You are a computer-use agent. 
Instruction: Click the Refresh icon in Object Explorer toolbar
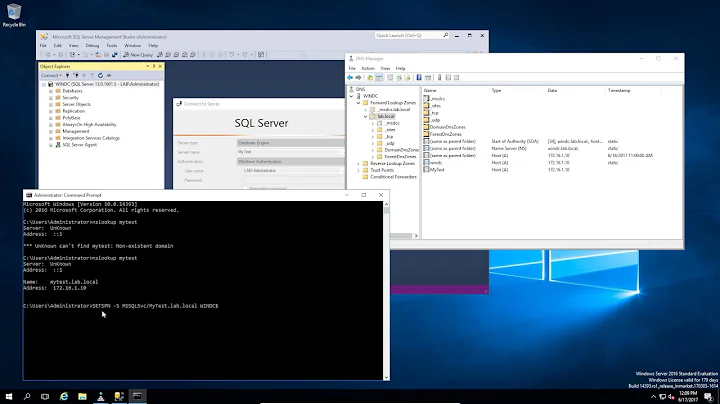100,75
